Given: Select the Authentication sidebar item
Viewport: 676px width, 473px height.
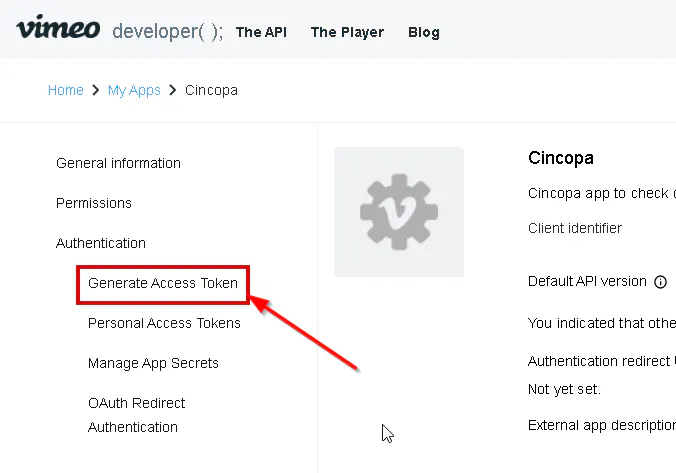Looking at the screenshot, I should point(100,243).
